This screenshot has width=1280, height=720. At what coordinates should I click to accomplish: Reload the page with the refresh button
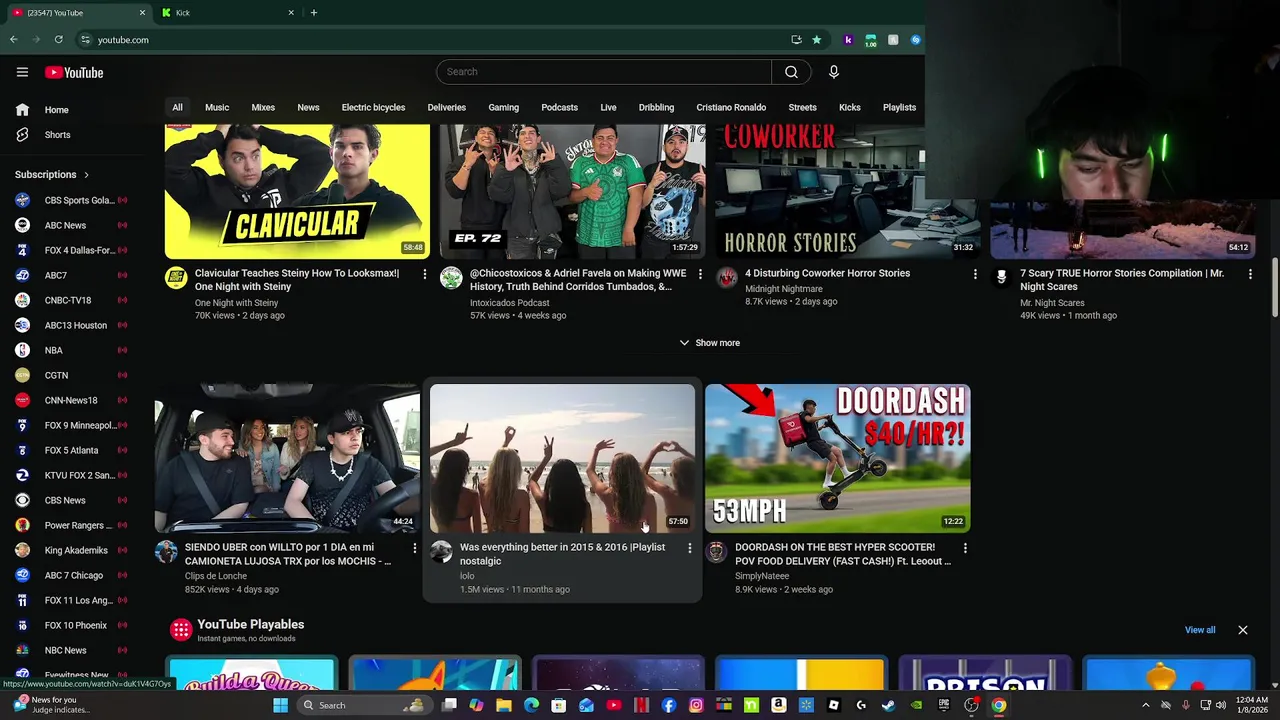coord(59,40)
